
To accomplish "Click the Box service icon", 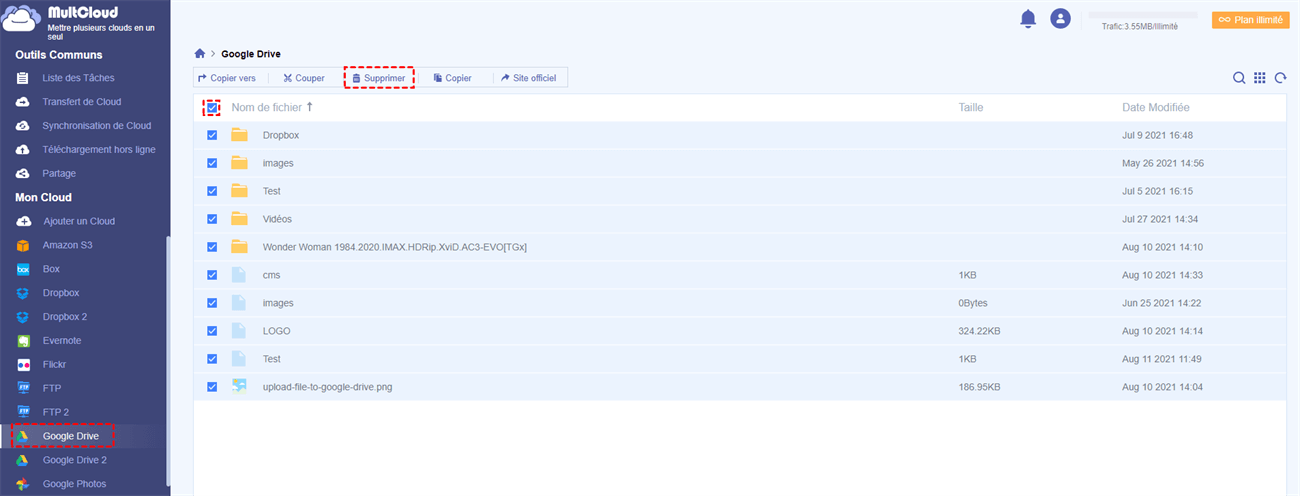I will pyautogui.click(x=23, y=269).
